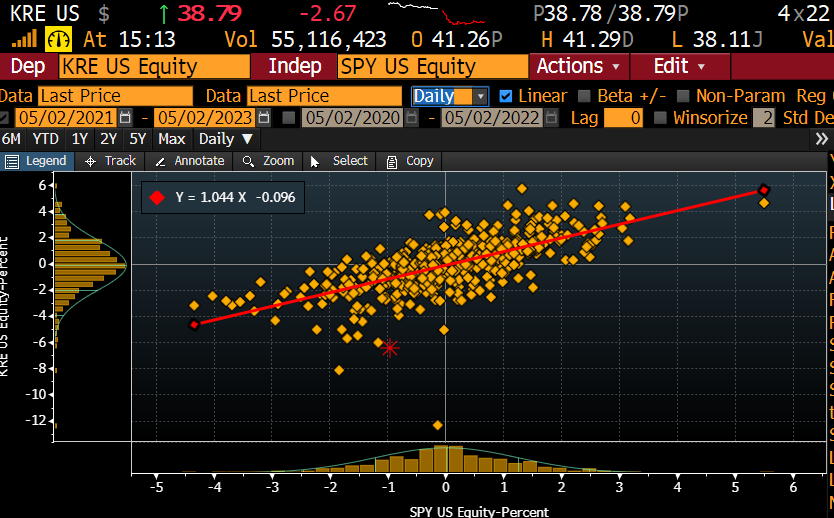Open calendar for 05/02/2022 comparison date

(551, 118)
